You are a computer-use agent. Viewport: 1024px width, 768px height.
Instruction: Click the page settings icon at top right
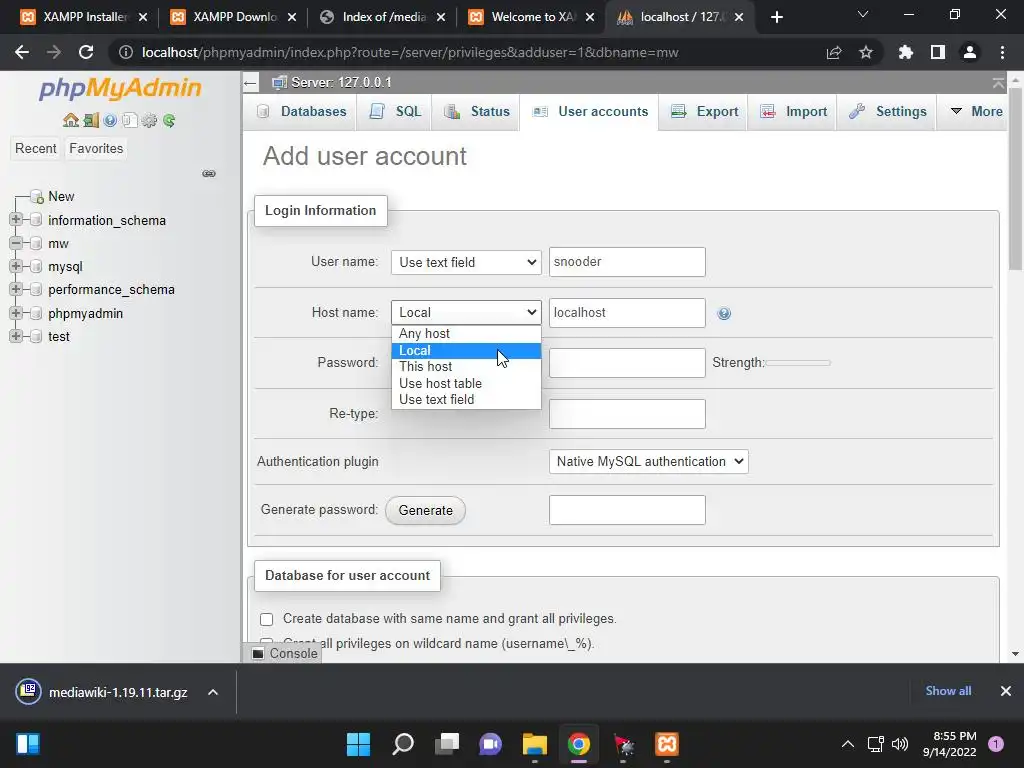point(998,83)
